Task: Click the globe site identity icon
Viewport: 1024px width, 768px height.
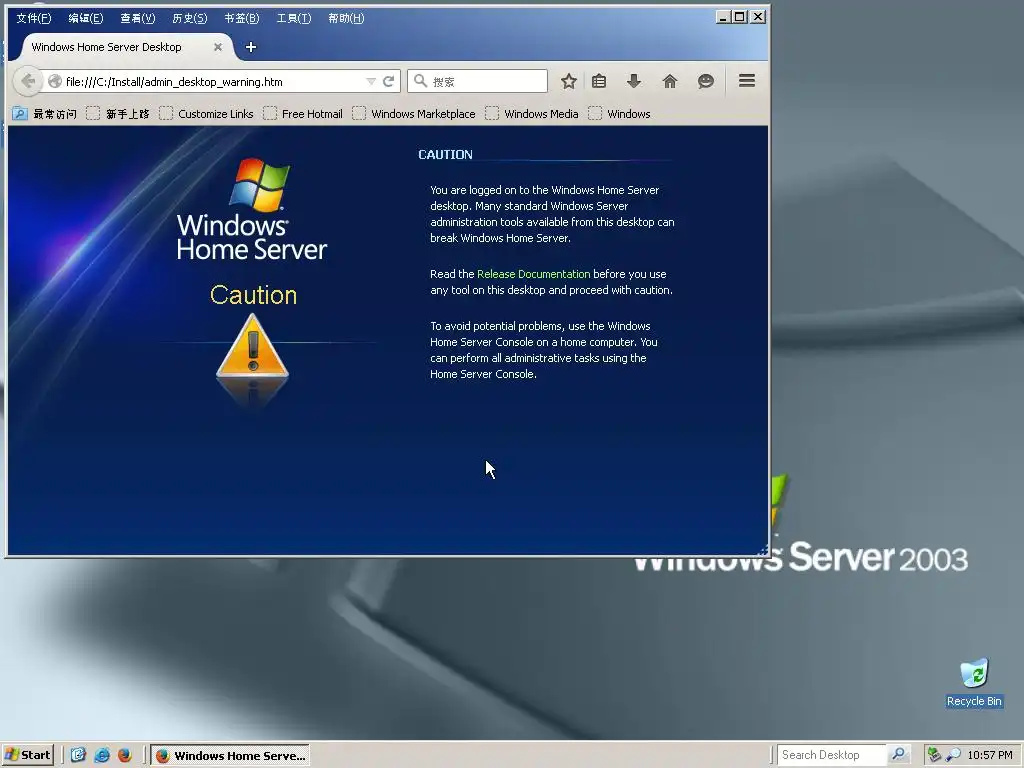Action: pos(55,81)
